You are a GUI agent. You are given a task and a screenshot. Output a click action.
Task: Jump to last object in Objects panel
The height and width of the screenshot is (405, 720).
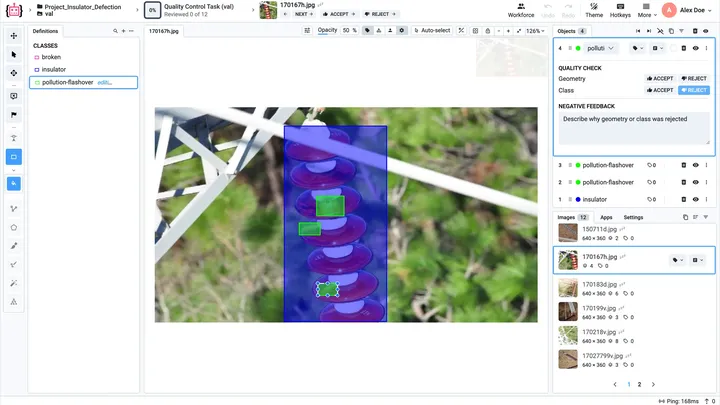(x=649, y=31)
